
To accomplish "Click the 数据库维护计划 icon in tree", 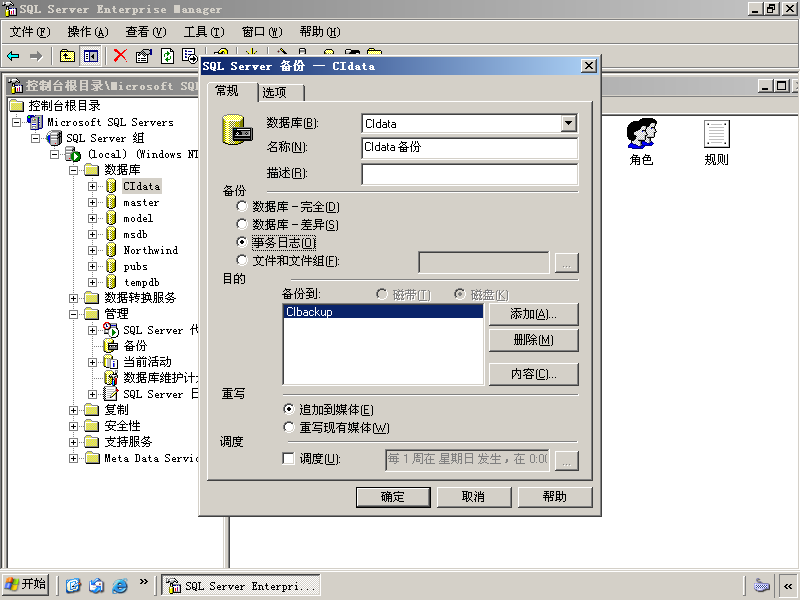I will (x=111, y=378).
